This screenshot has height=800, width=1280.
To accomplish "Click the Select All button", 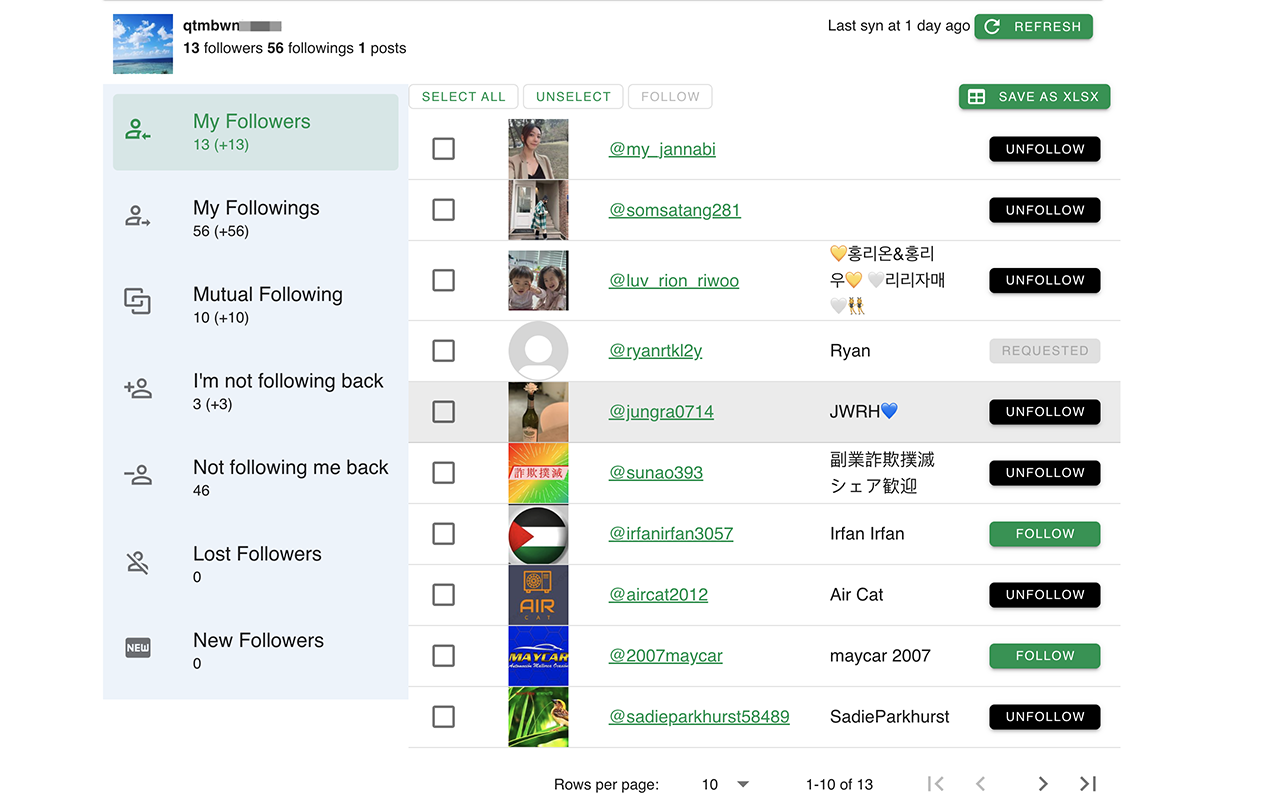I will click(x=463, y=97).
